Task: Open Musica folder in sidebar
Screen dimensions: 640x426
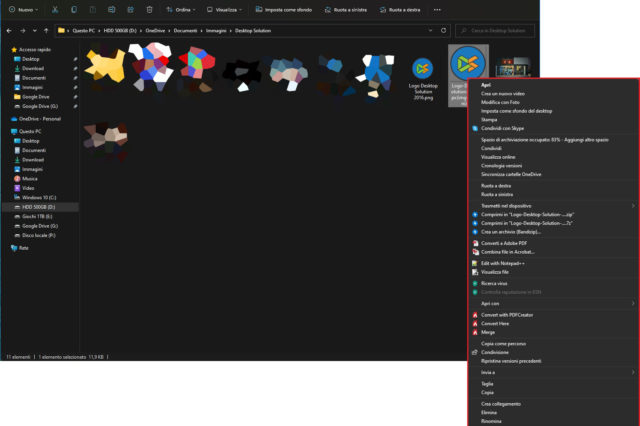Action: click(26, 179)
